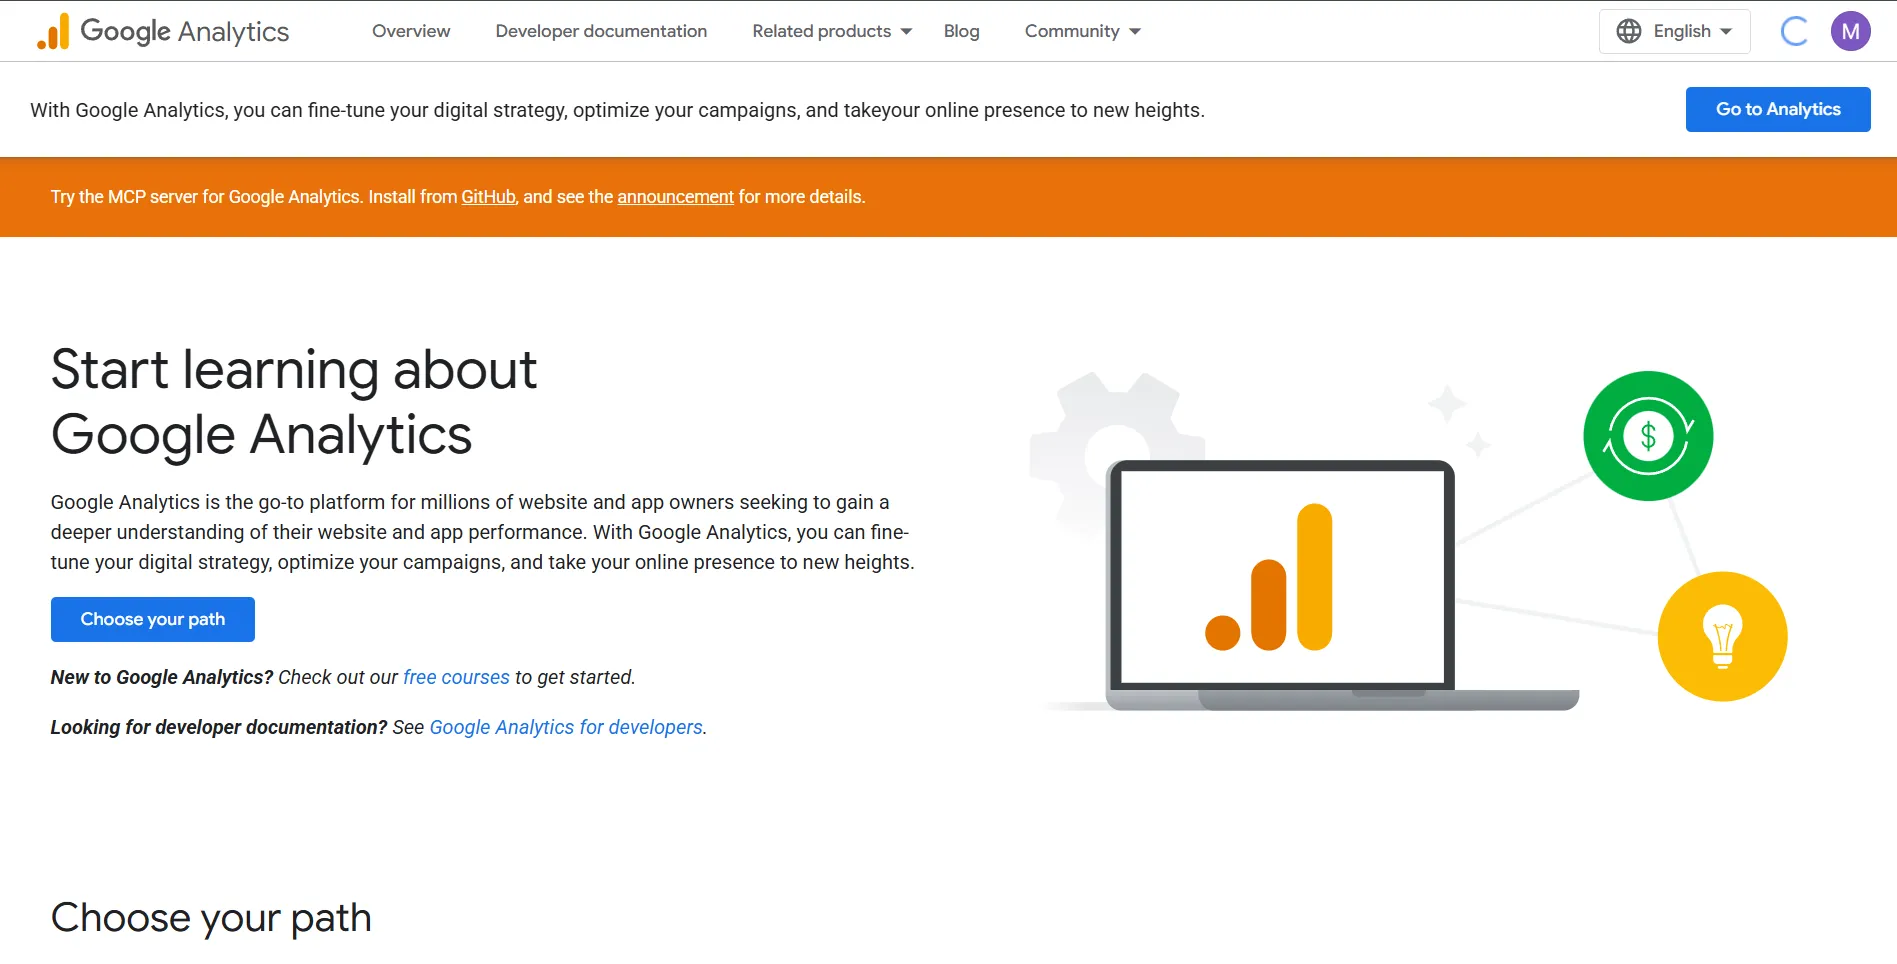Click the green dollar sign circle icon
The width and height of the screenshot is (1897, 964).
1647,436
